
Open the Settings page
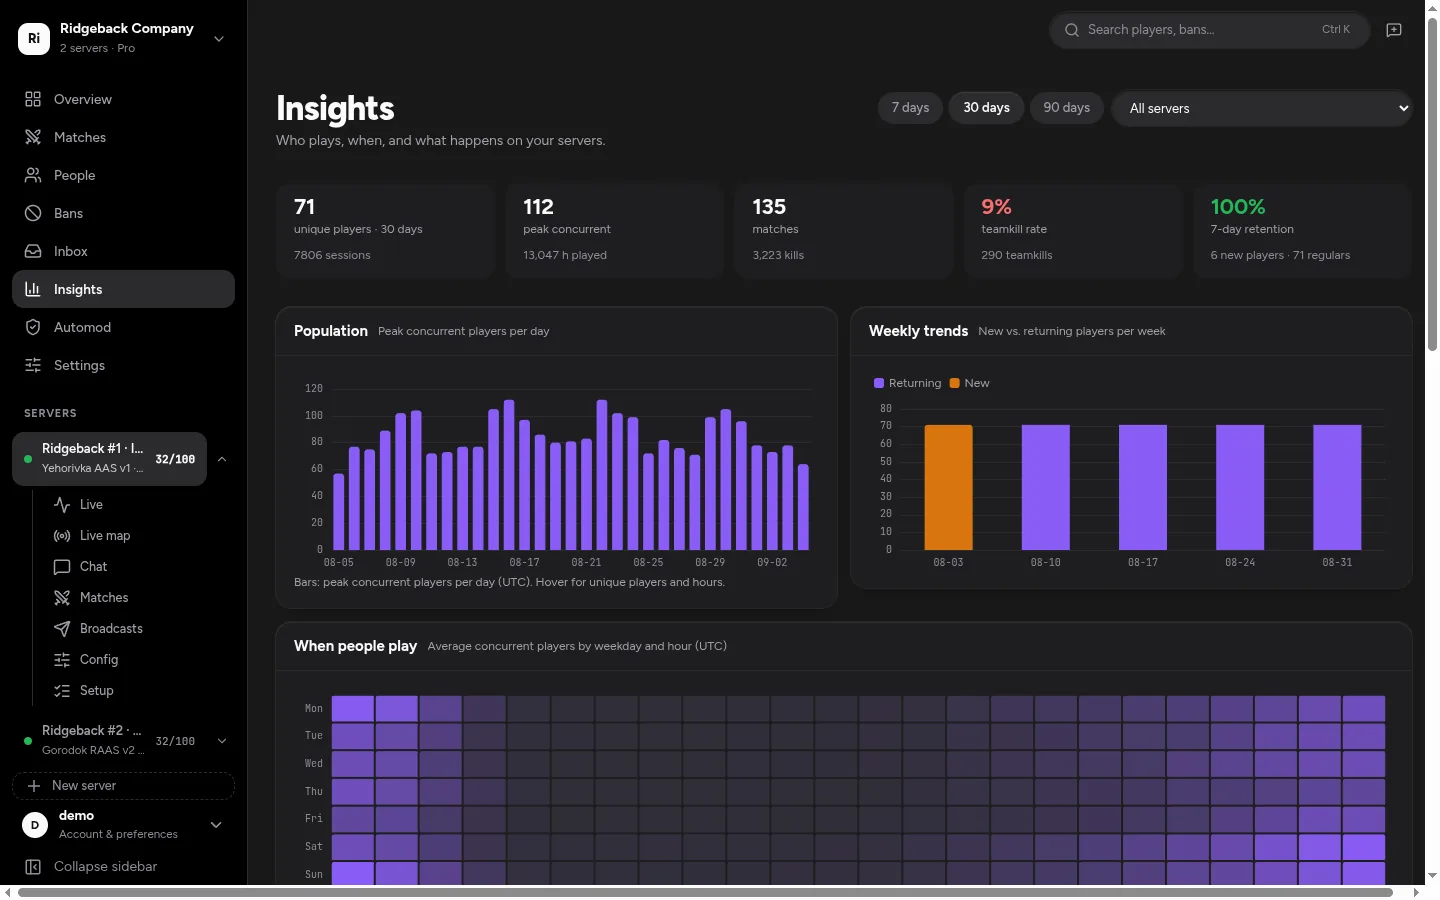point(123,365)
